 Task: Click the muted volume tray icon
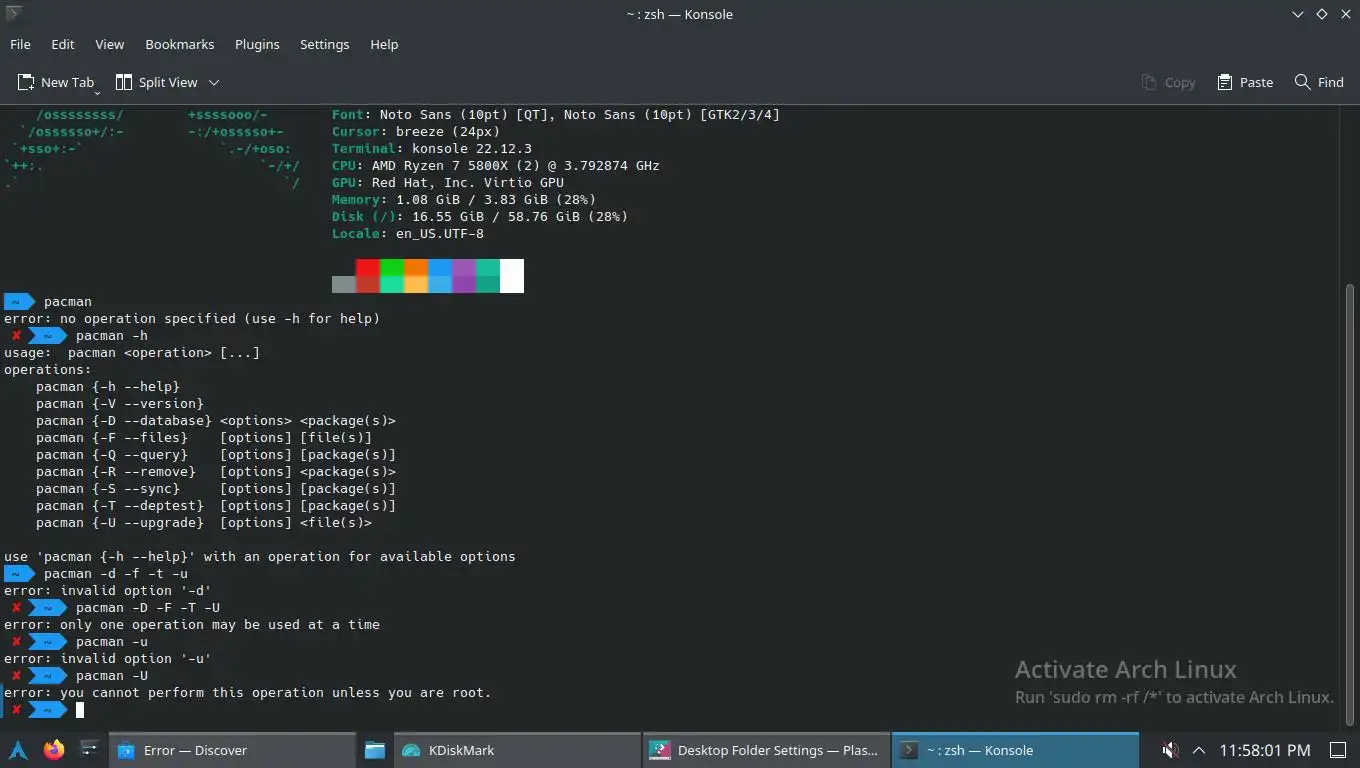pyautogui.click(x=1169, y=750)
